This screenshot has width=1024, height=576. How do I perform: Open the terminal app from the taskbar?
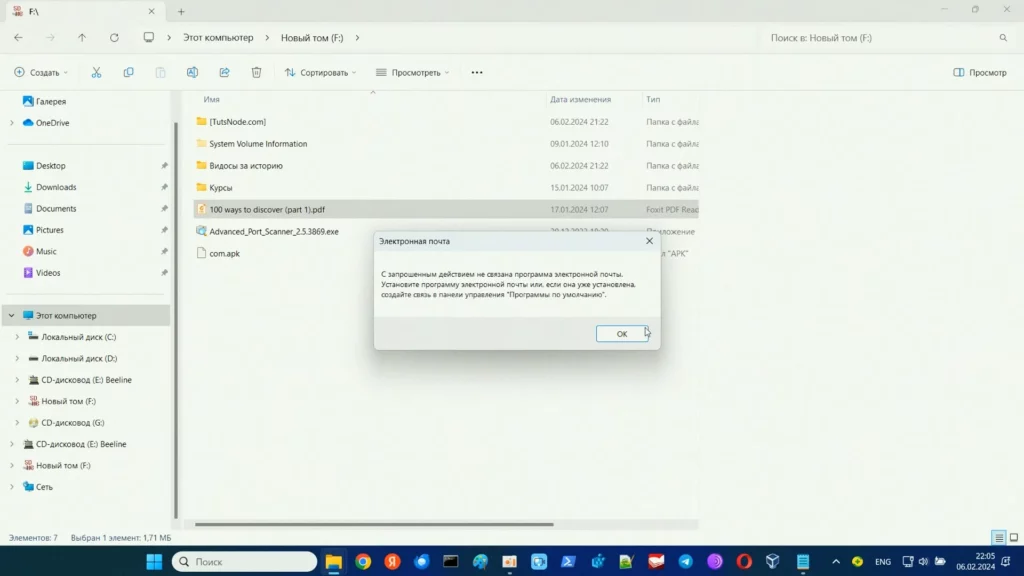(x=451, y=562)
